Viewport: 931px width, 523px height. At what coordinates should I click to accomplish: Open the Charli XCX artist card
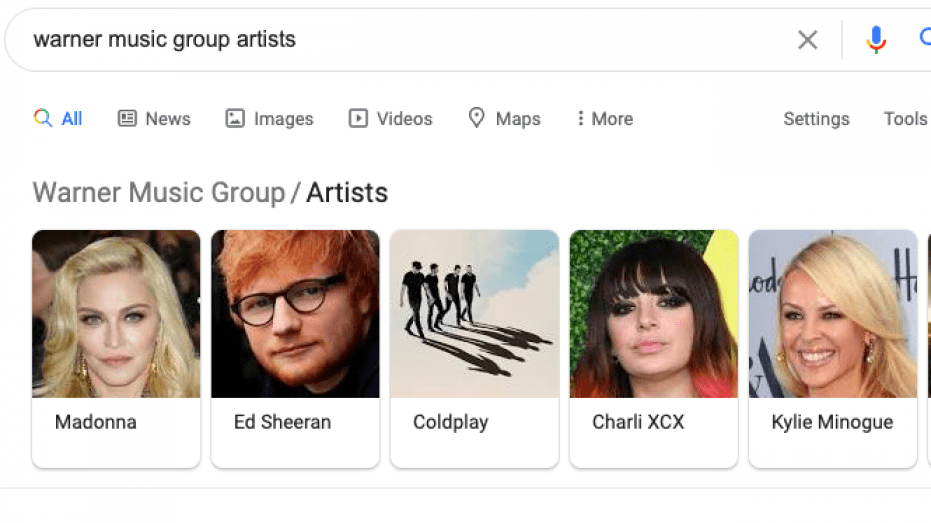(x=653, y=348)
